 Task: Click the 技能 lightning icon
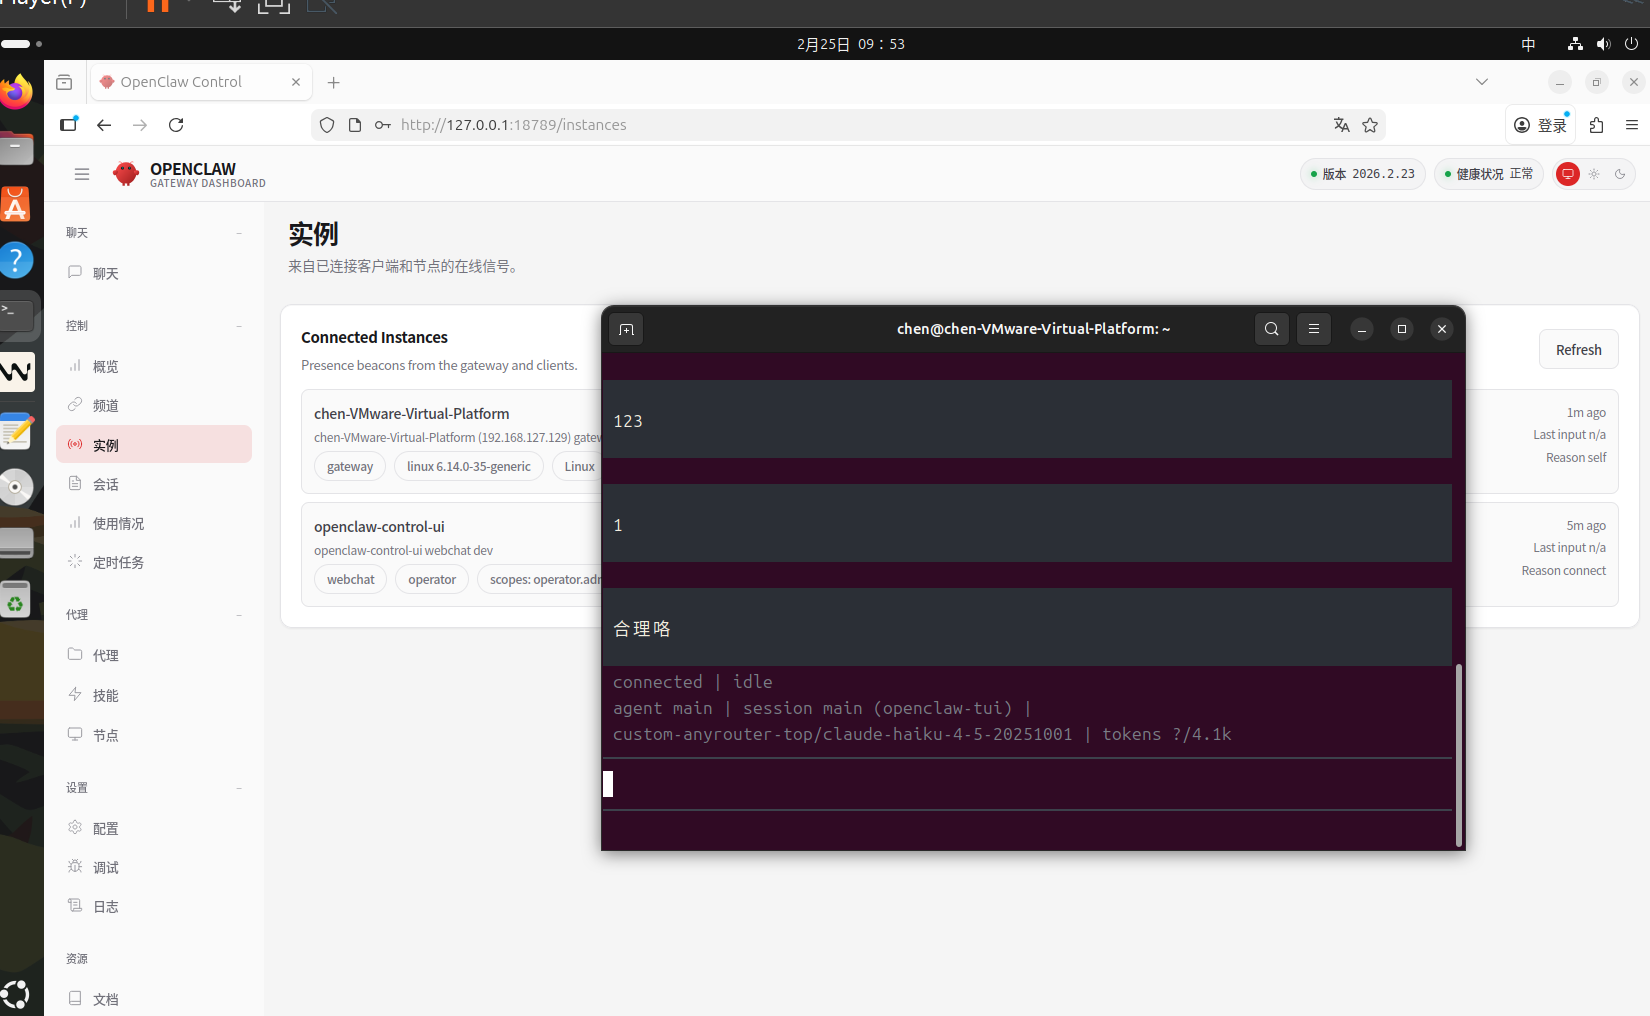[75, 694]
